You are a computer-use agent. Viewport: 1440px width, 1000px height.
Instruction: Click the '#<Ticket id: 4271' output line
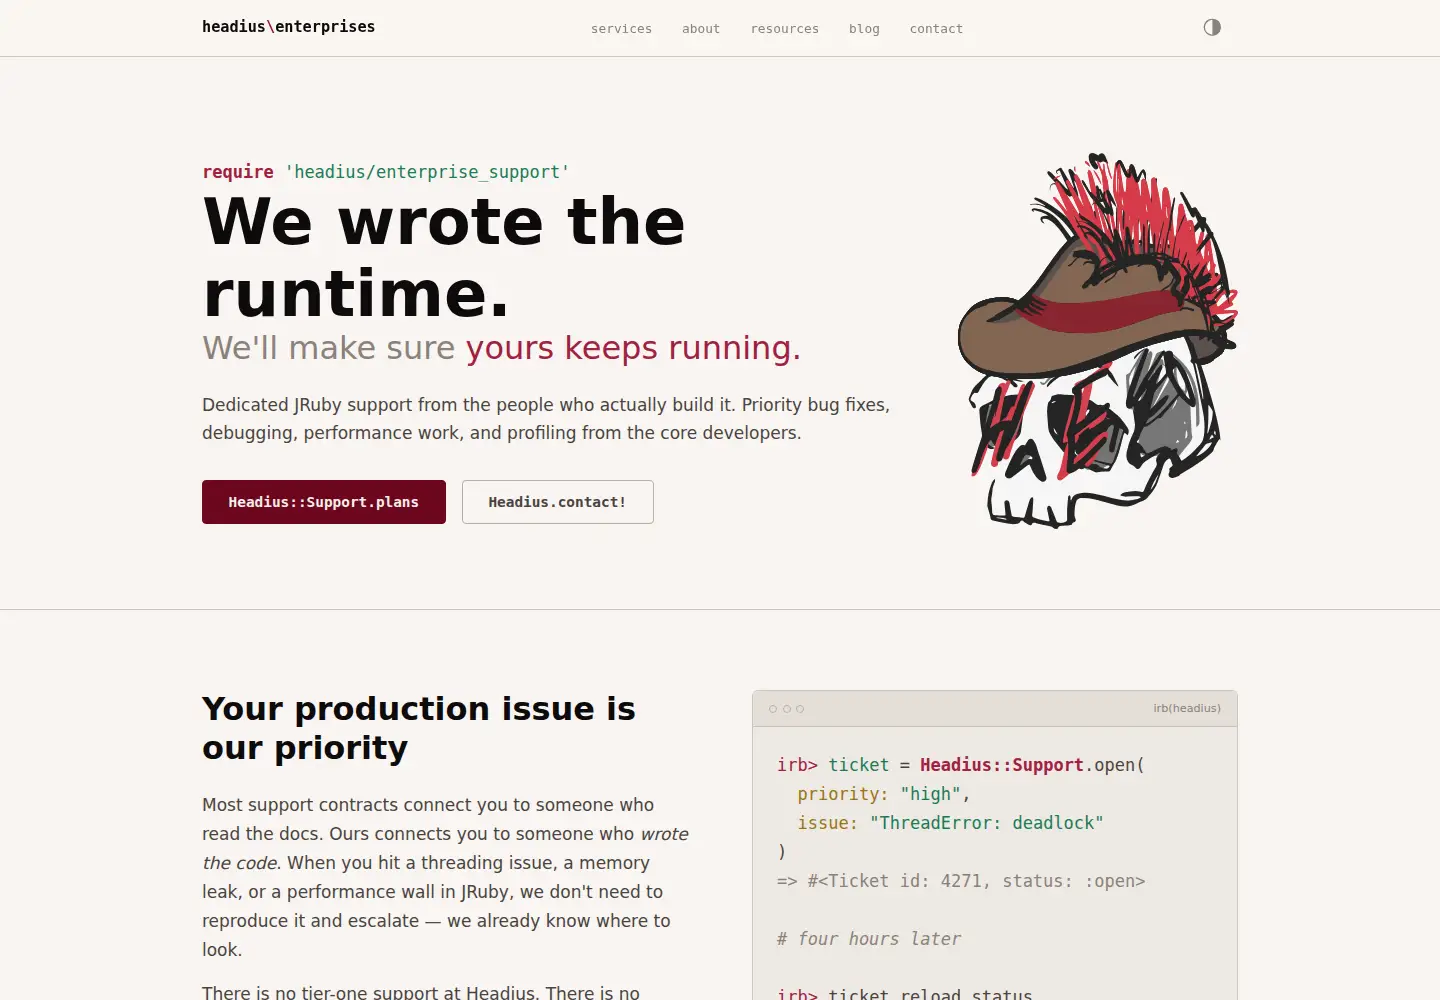(x=961, y=881)
